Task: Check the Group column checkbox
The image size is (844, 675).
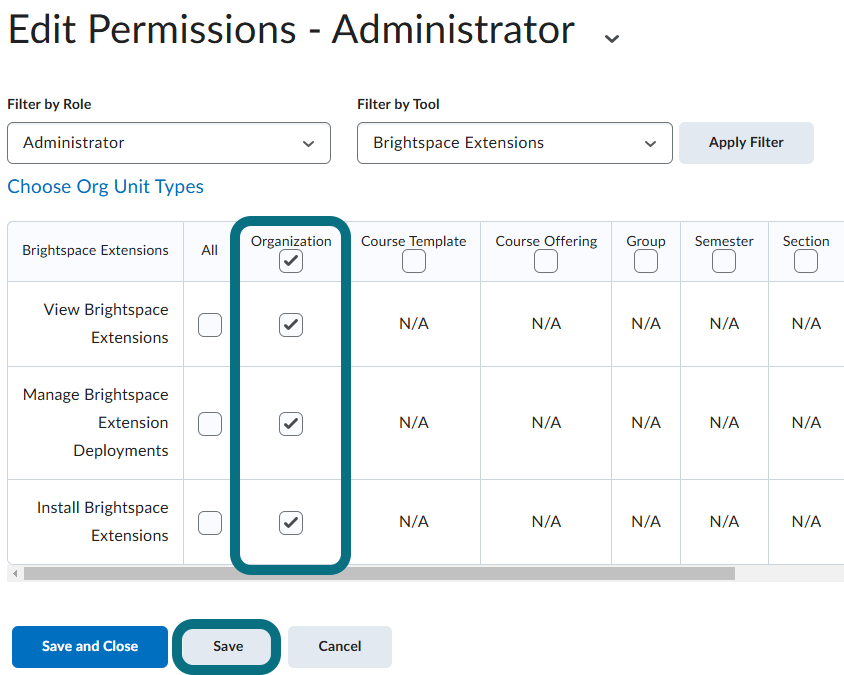Action: coord(646,262)
